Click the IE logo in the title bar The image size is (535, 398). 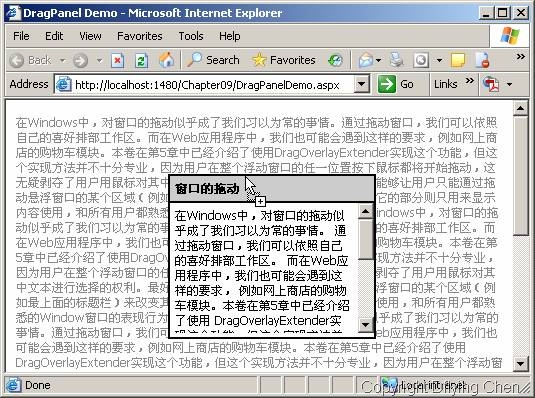point(14,13)
